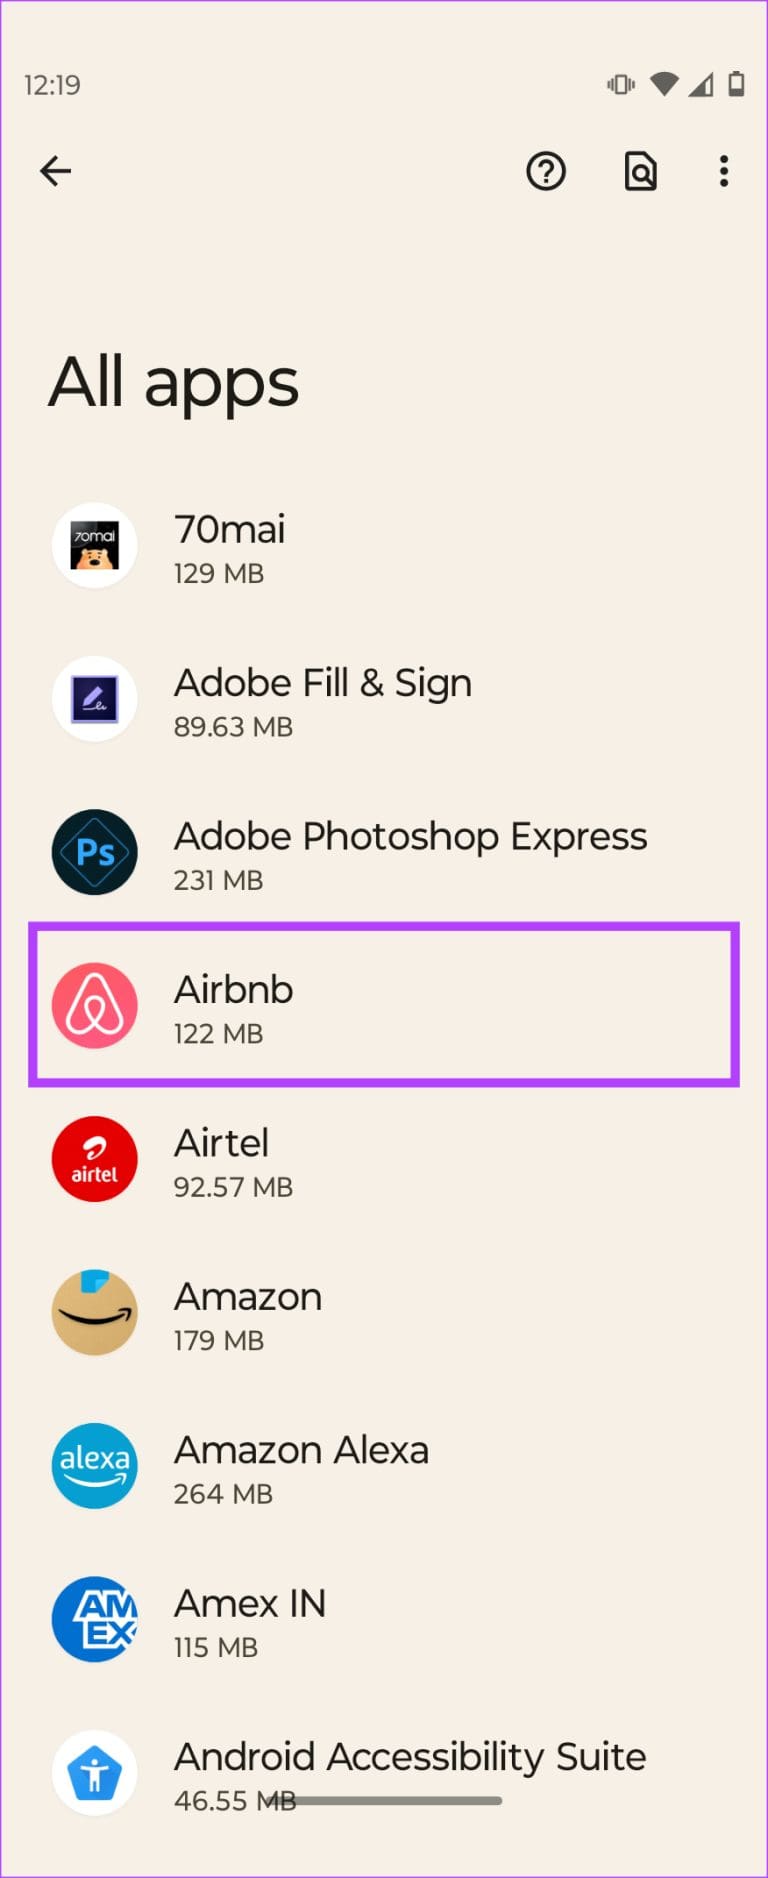Tap the battery status icon
Screen dimensions: 768x1878
[736, 85]
